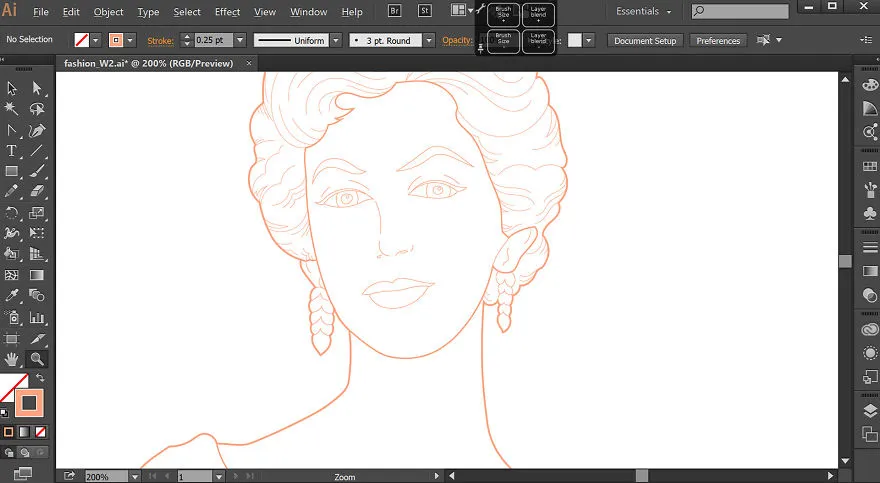This screenshot has width=880, height=483.
Task: Select the Warp tool
Action: click(x=12, y=233)
